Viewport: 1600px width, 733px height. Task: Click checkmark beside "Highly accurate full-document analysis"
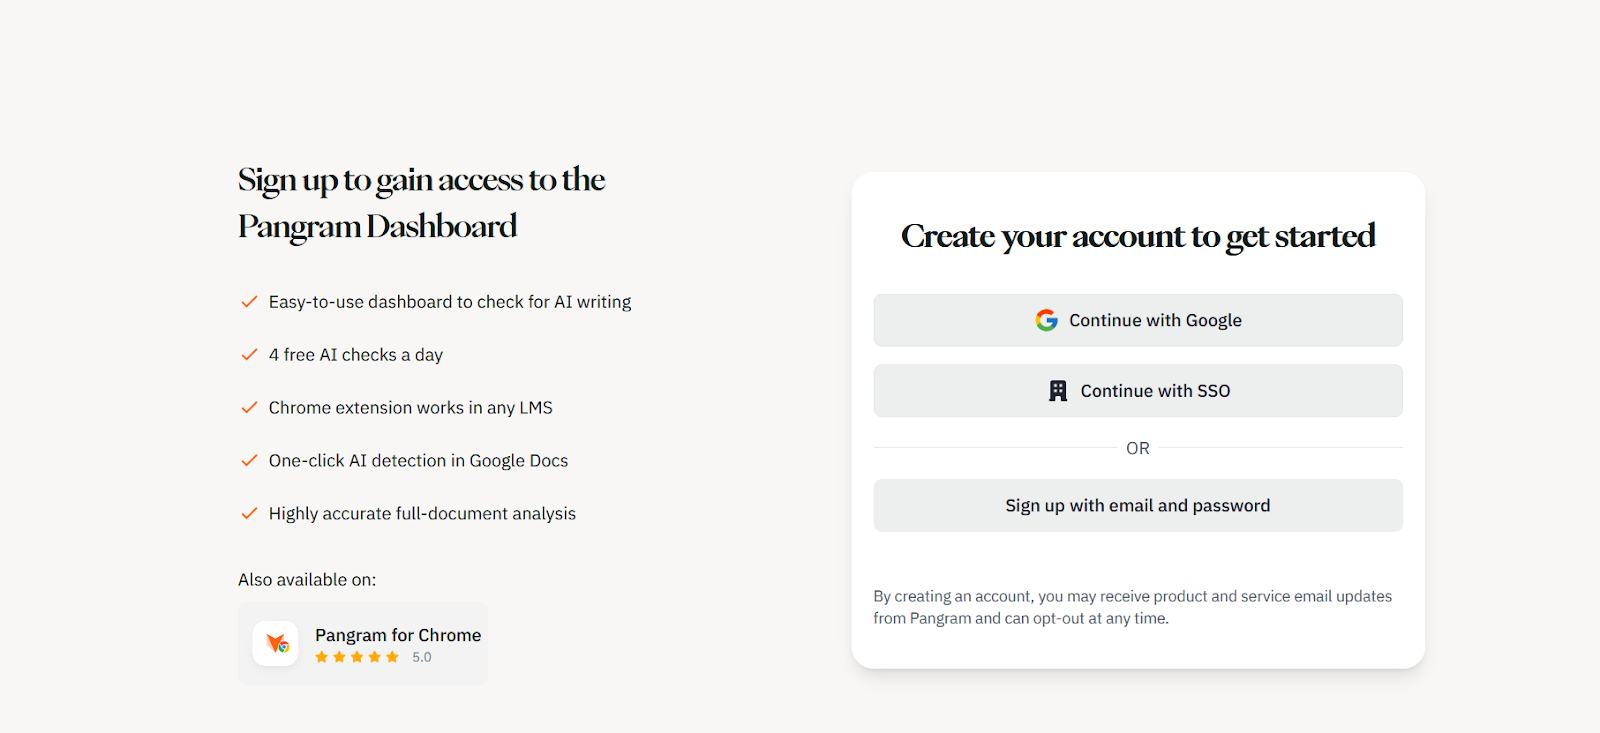click(x=249, y=514)
